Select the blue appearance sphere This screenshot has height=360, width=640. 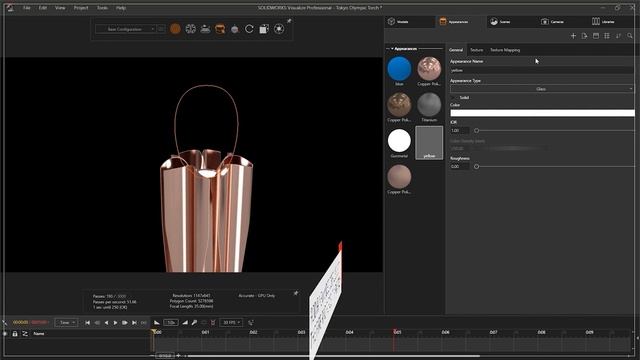click(399, 69)
